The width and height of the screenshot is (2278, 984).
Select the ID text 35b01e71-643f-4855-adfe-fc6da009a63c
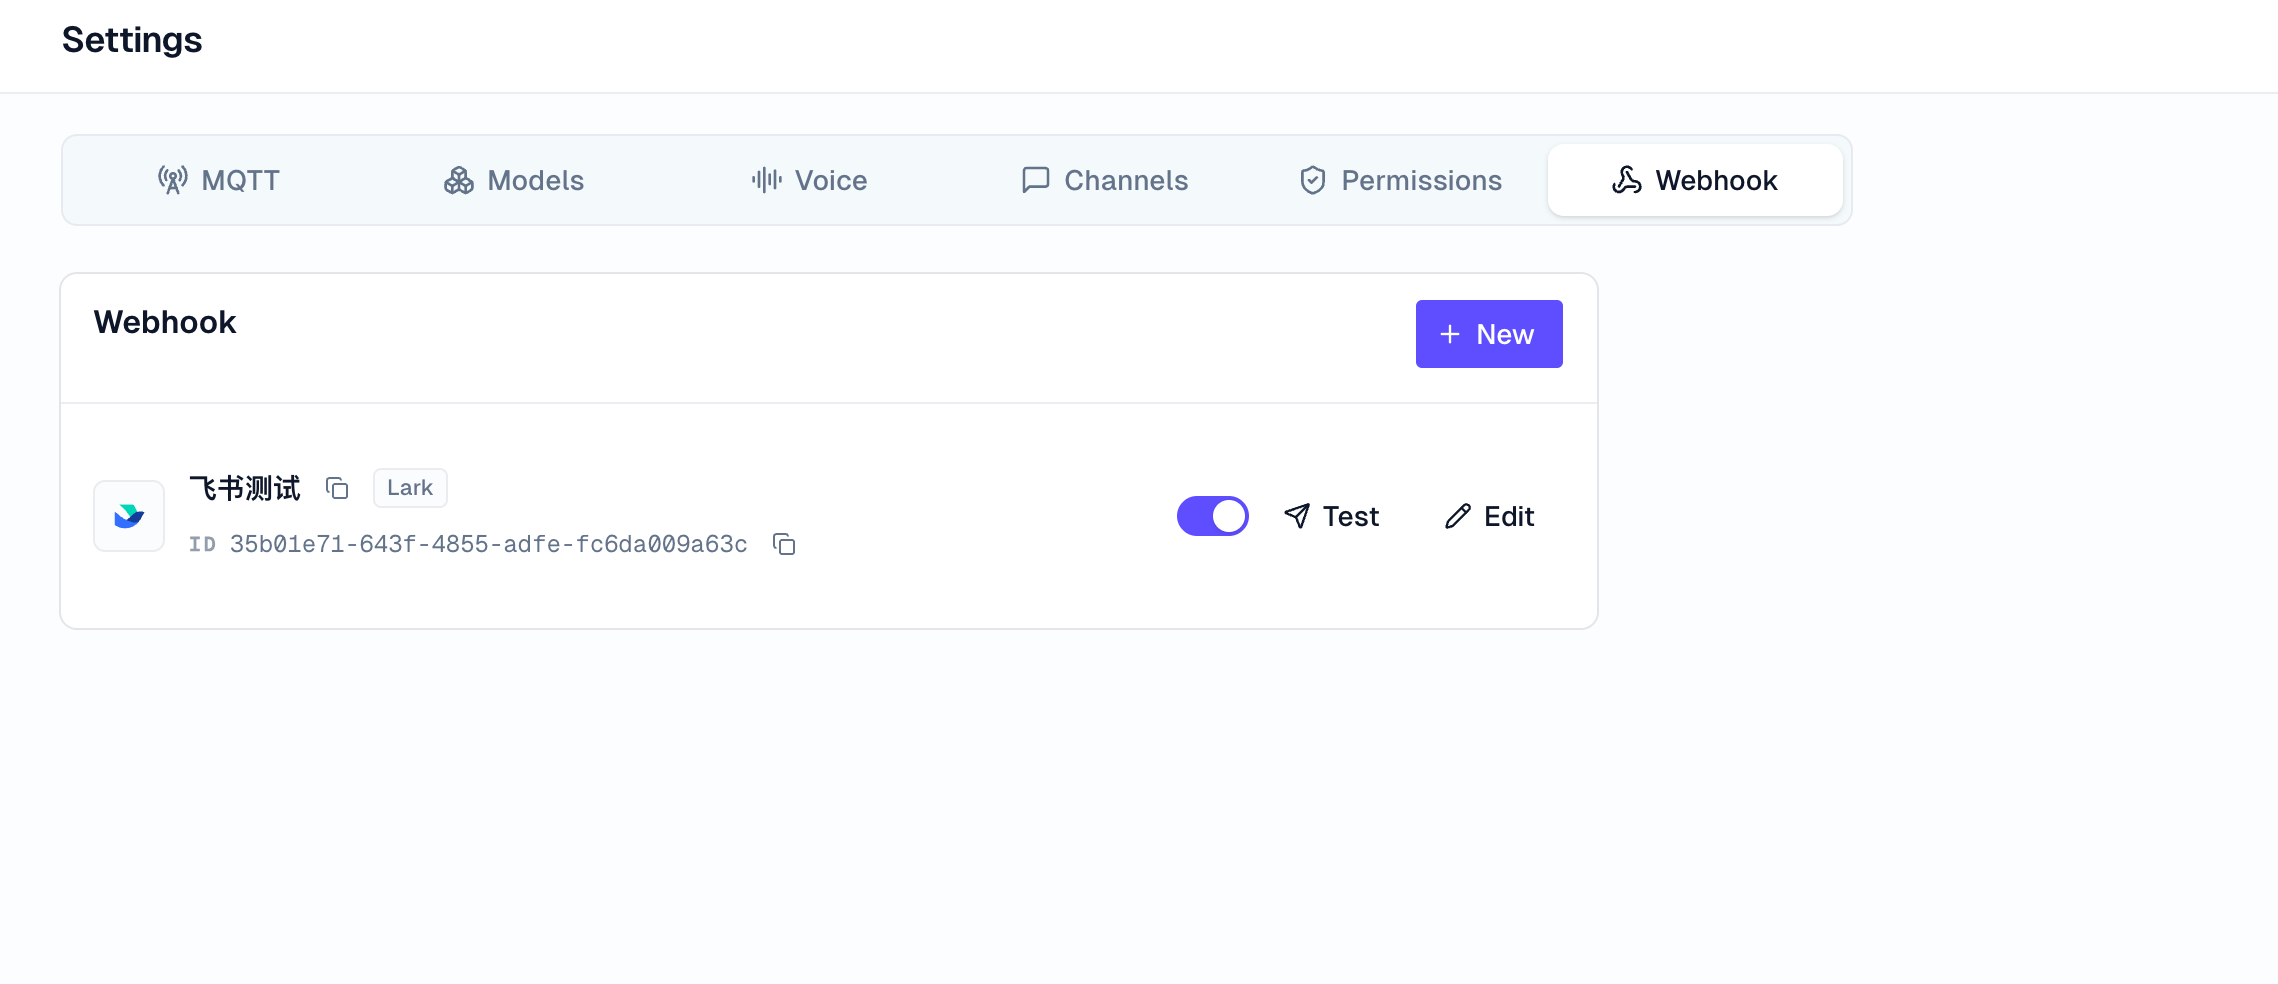coord(488,544)
